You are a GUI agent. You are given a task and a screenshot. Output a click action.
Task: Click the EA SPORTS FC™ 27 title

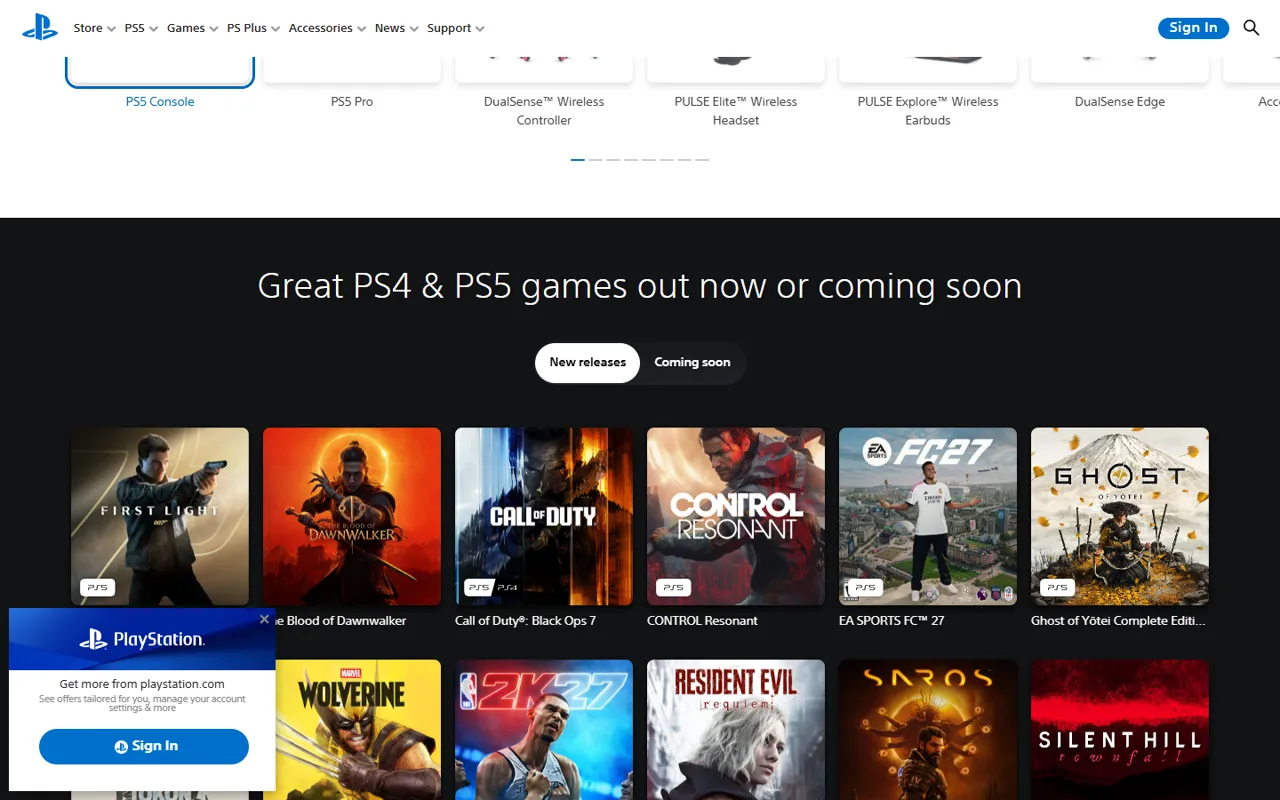[891, 621]
